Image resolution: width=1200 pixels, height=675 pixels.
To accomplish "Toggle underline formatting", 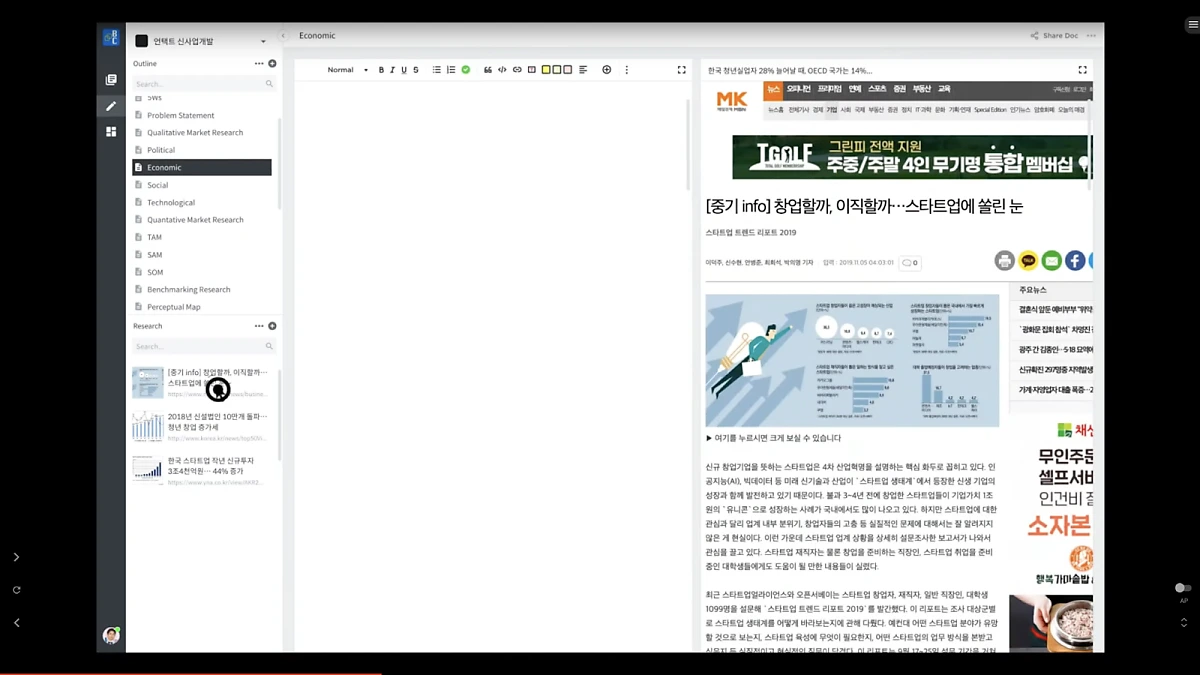I will (404, 69).
